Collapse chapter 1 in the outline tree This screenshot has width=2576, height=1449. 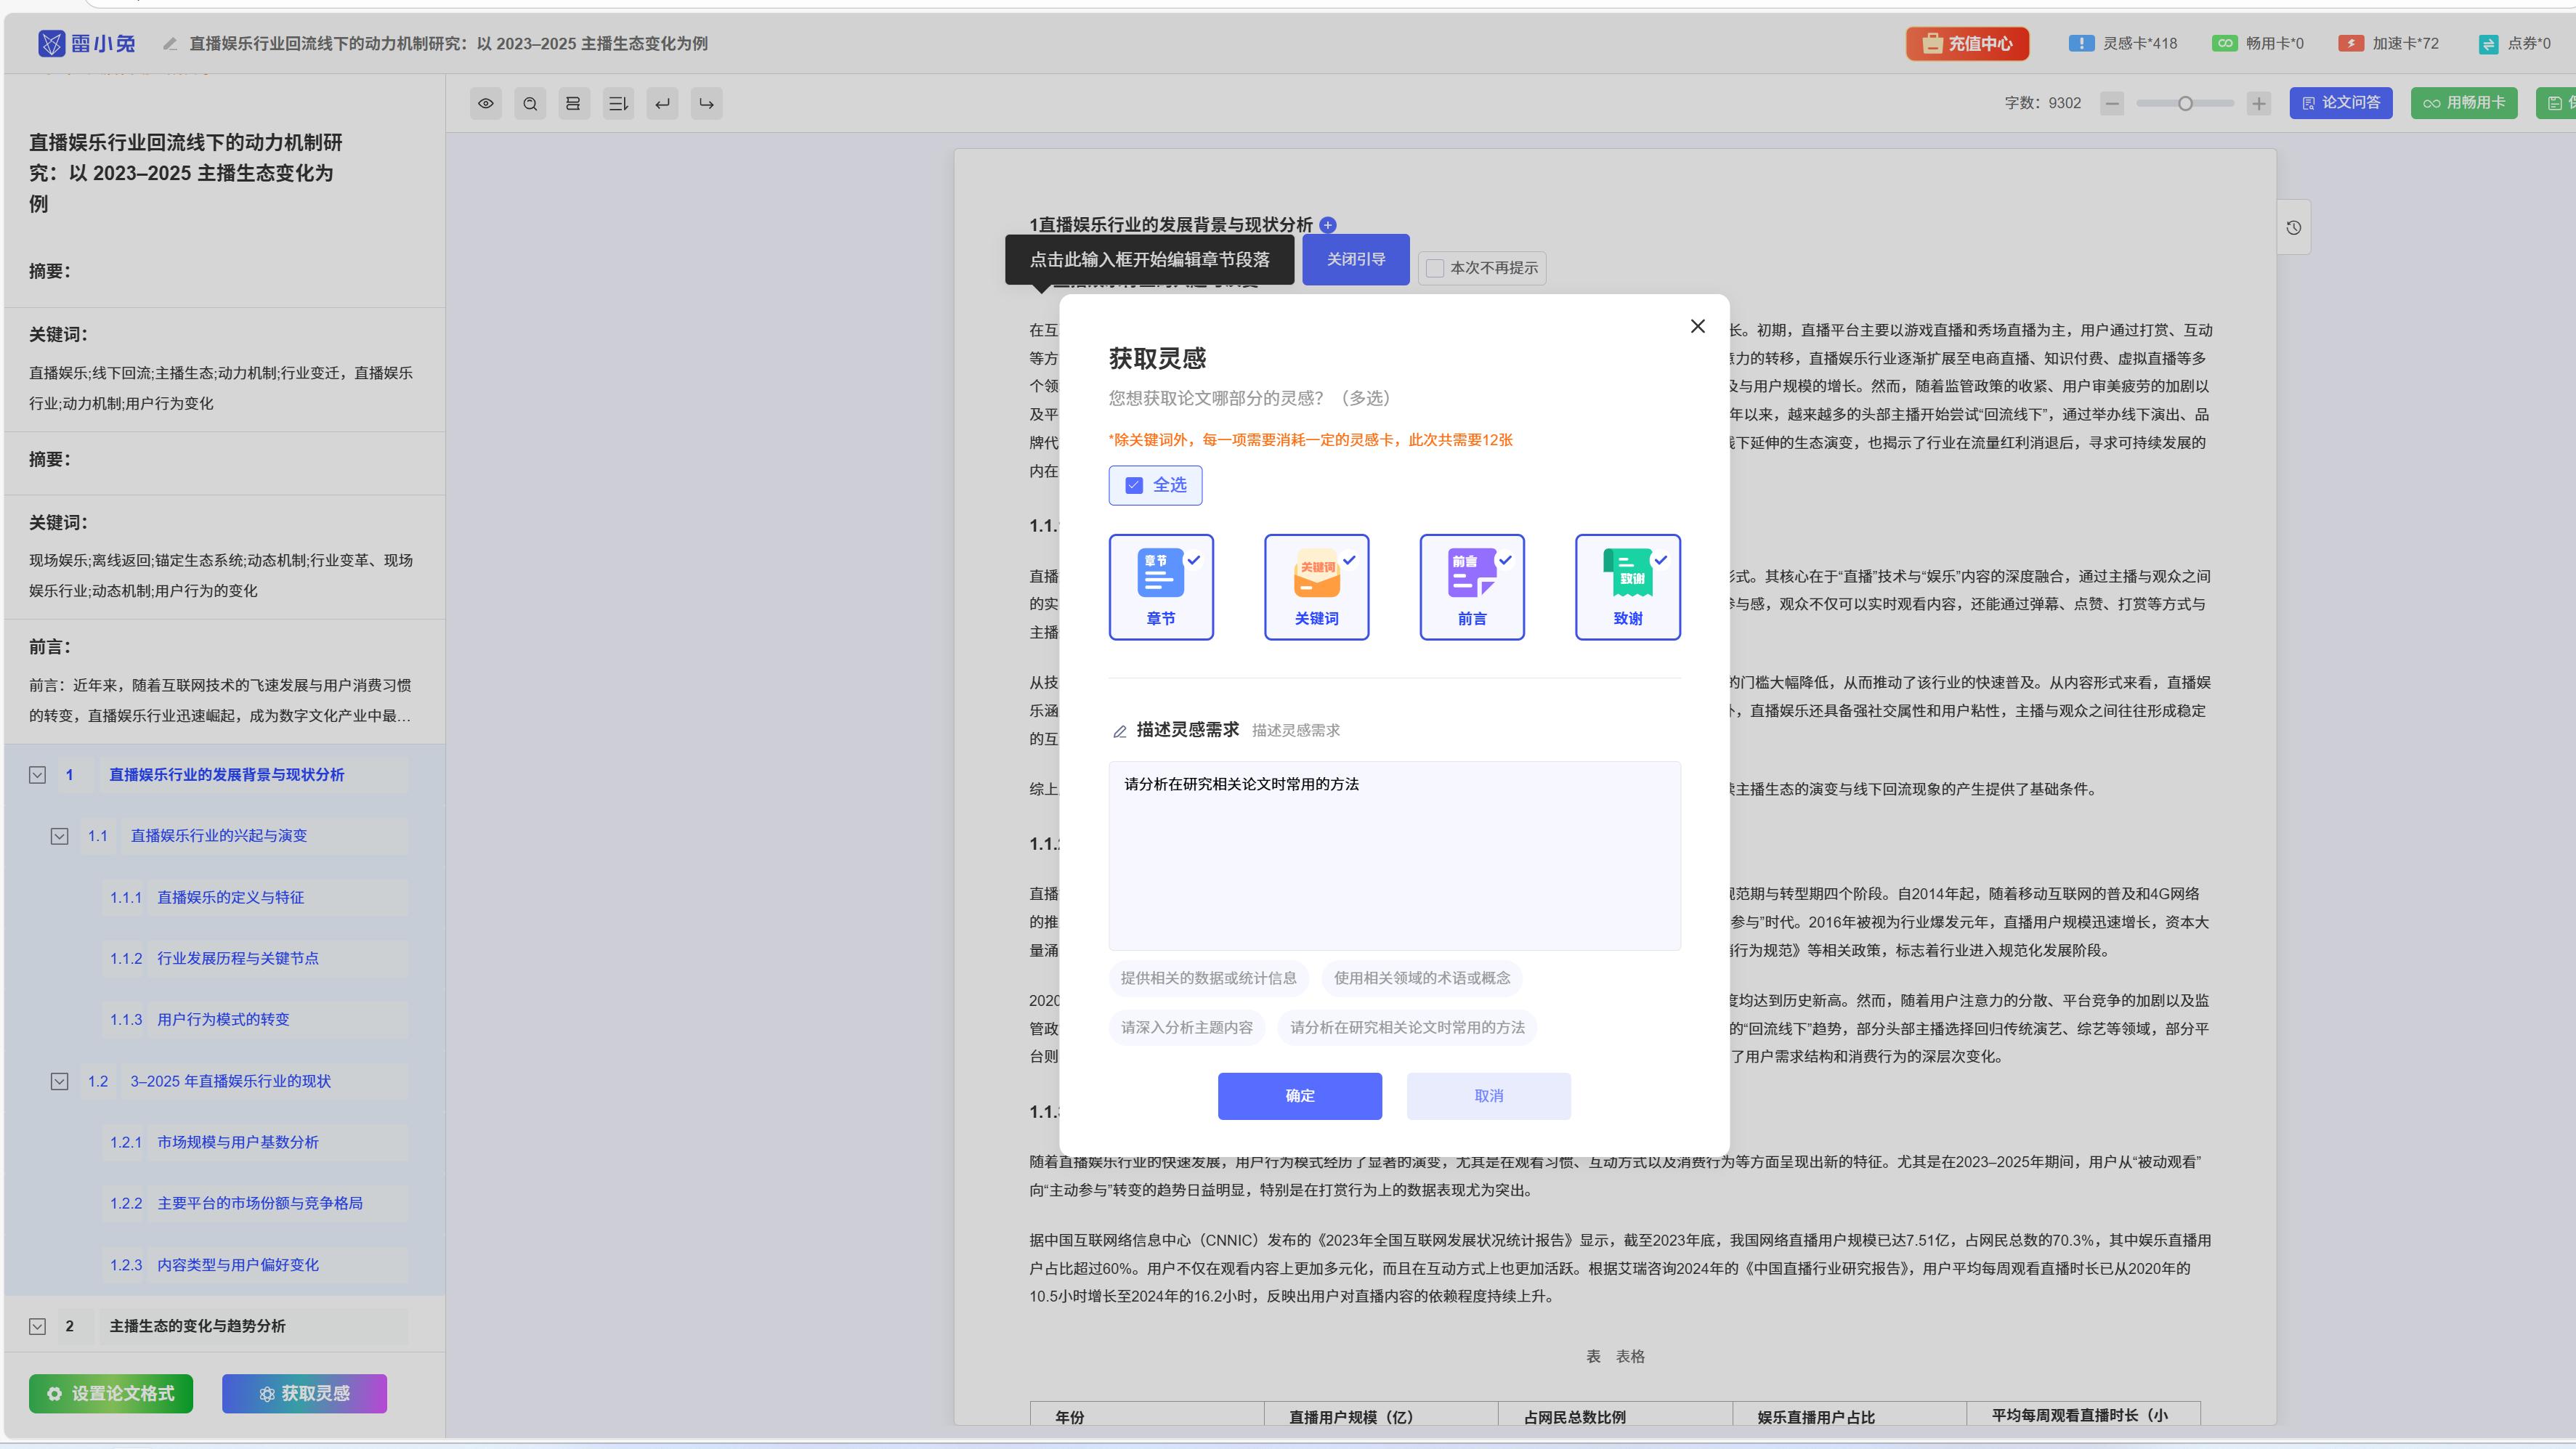(x=38, y=775)
